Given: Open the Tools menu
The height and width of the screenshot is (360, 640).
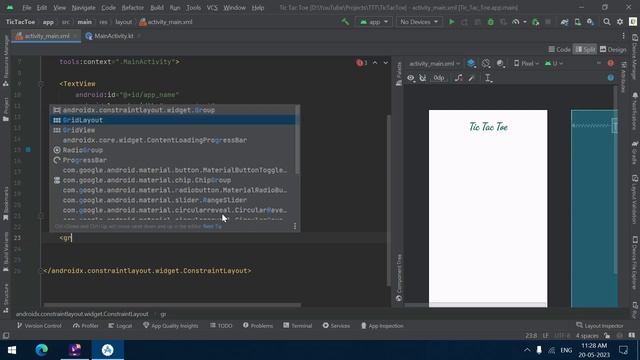Looking at the screenshot, I should point(193,7).
